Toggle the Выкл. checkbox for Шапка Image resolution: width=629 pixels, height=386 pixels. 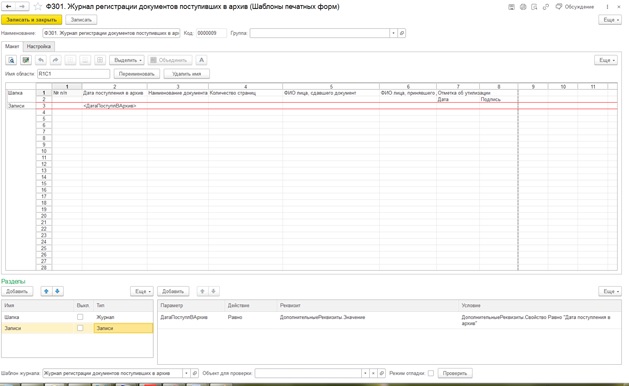click(80, 317)
